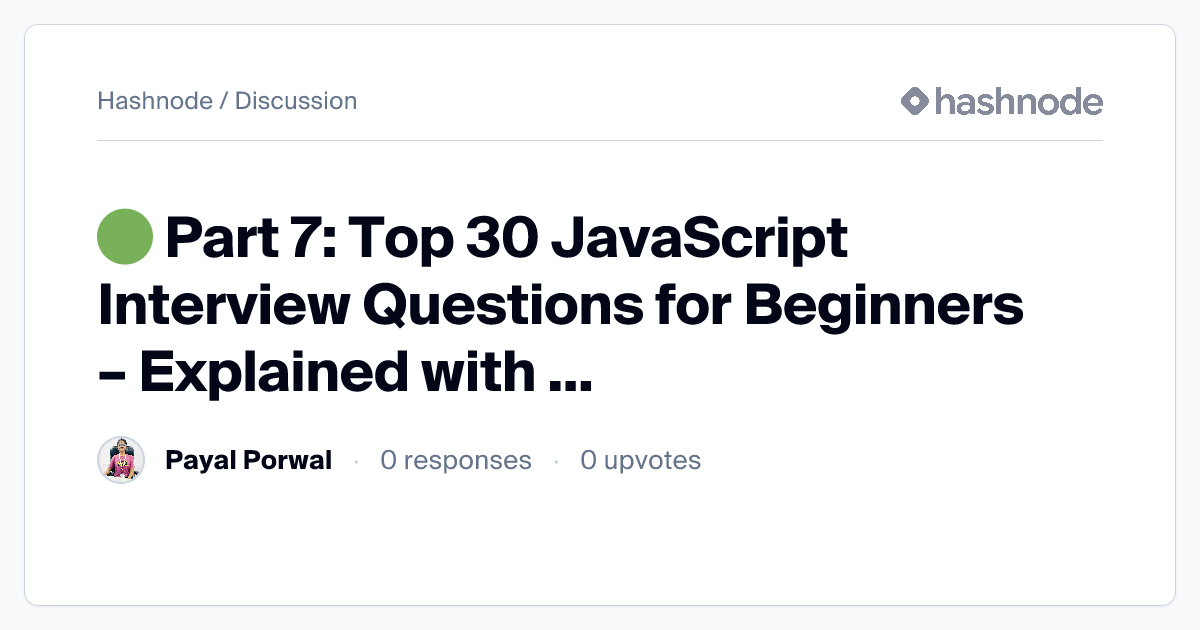Click the dot separator before 0 responses
Image resolution: width=1200 pixels, height=630 pixels.
point(356,461)
